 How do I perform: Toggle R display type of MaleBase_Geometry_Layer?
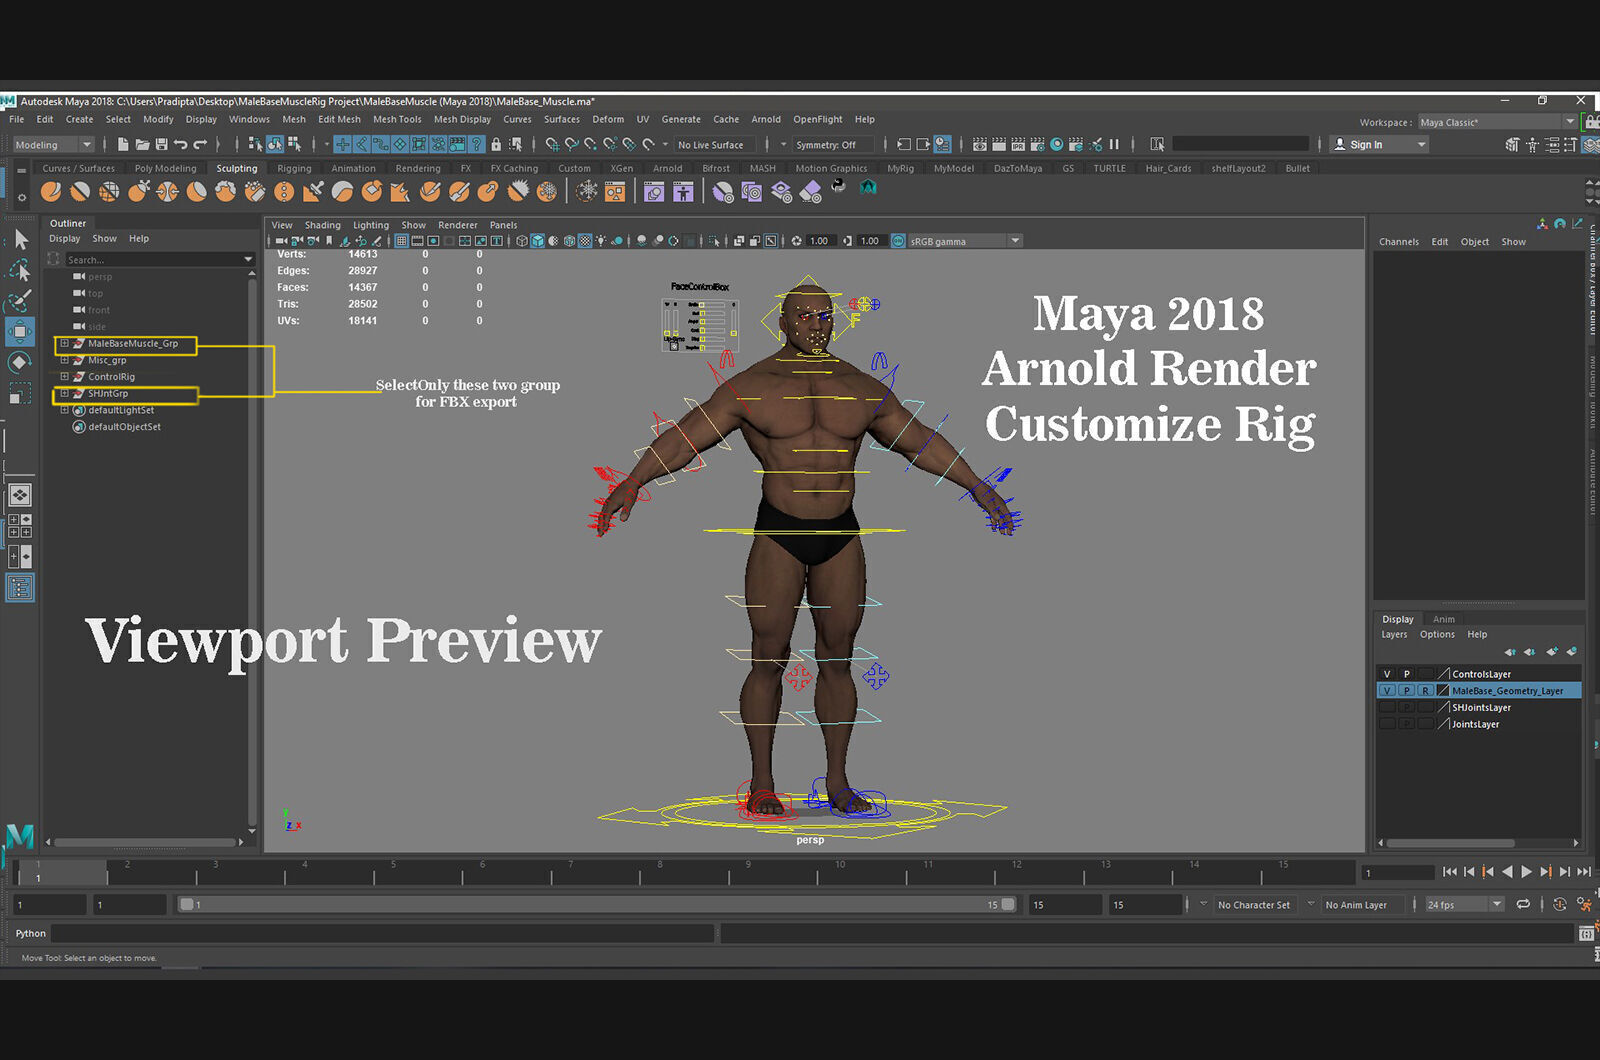point(1426,691)
